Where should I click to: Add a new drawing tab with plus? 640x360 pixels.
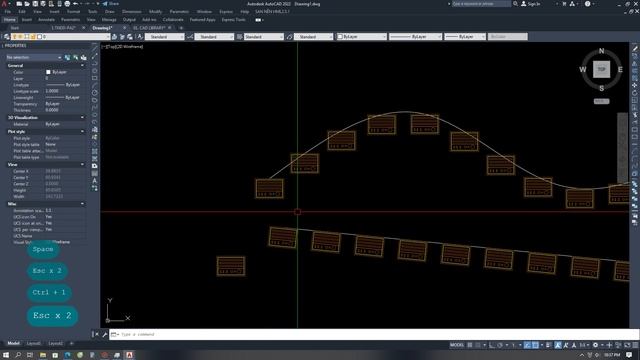(181, 28)
